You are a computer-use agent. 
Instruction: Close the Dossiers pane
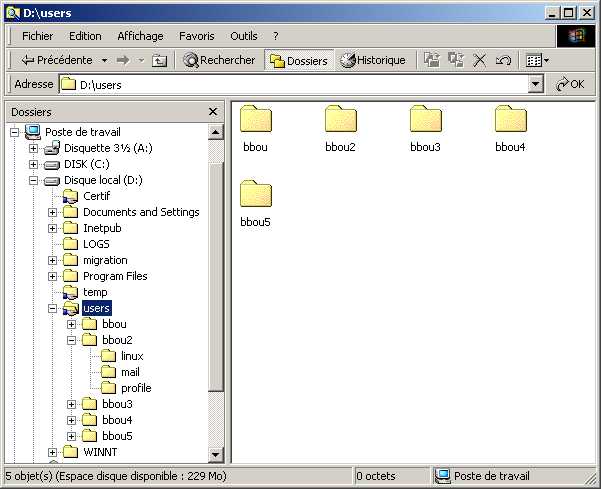click(x=213, y=112)
